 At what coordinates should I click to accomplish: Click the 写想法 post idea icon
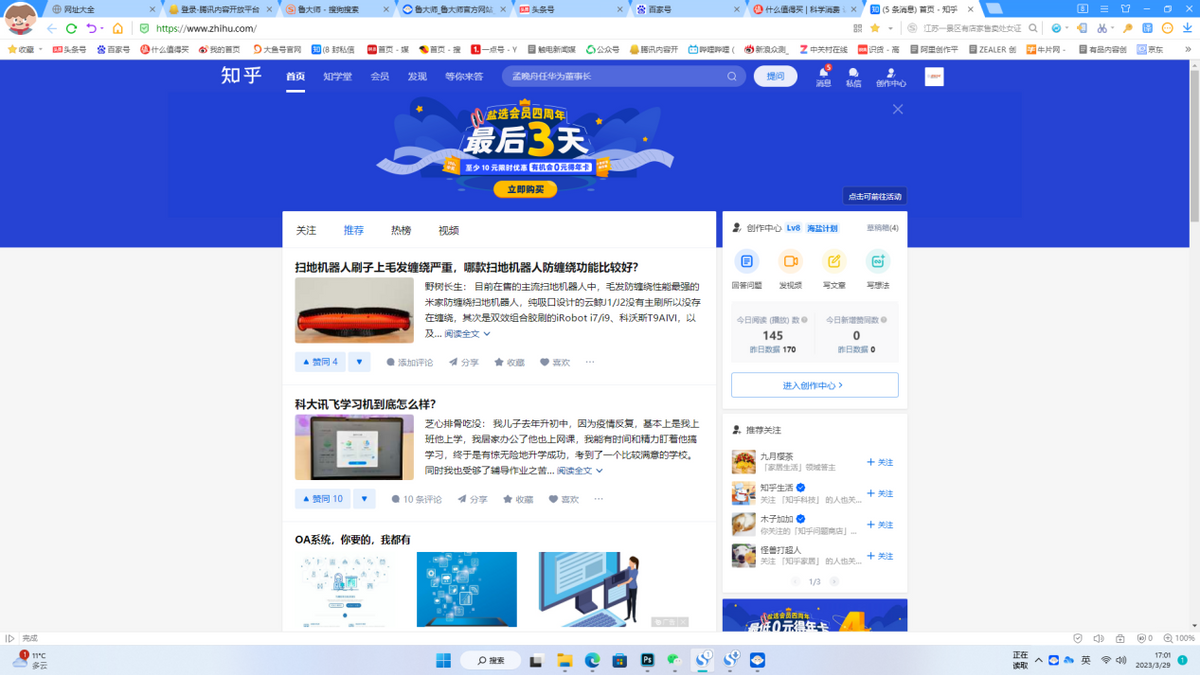tap(878, 262)
